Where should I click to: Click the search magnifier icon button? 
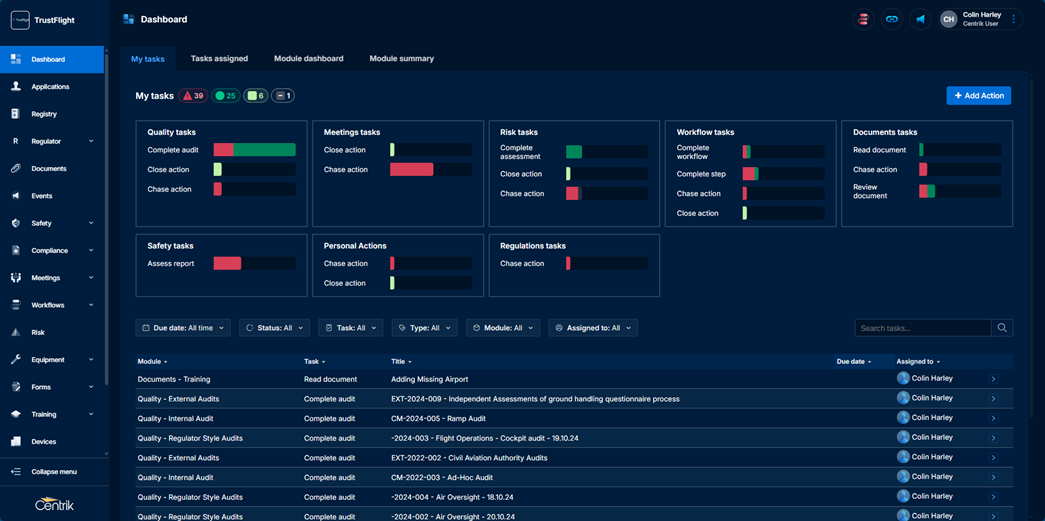(1002, 328)
